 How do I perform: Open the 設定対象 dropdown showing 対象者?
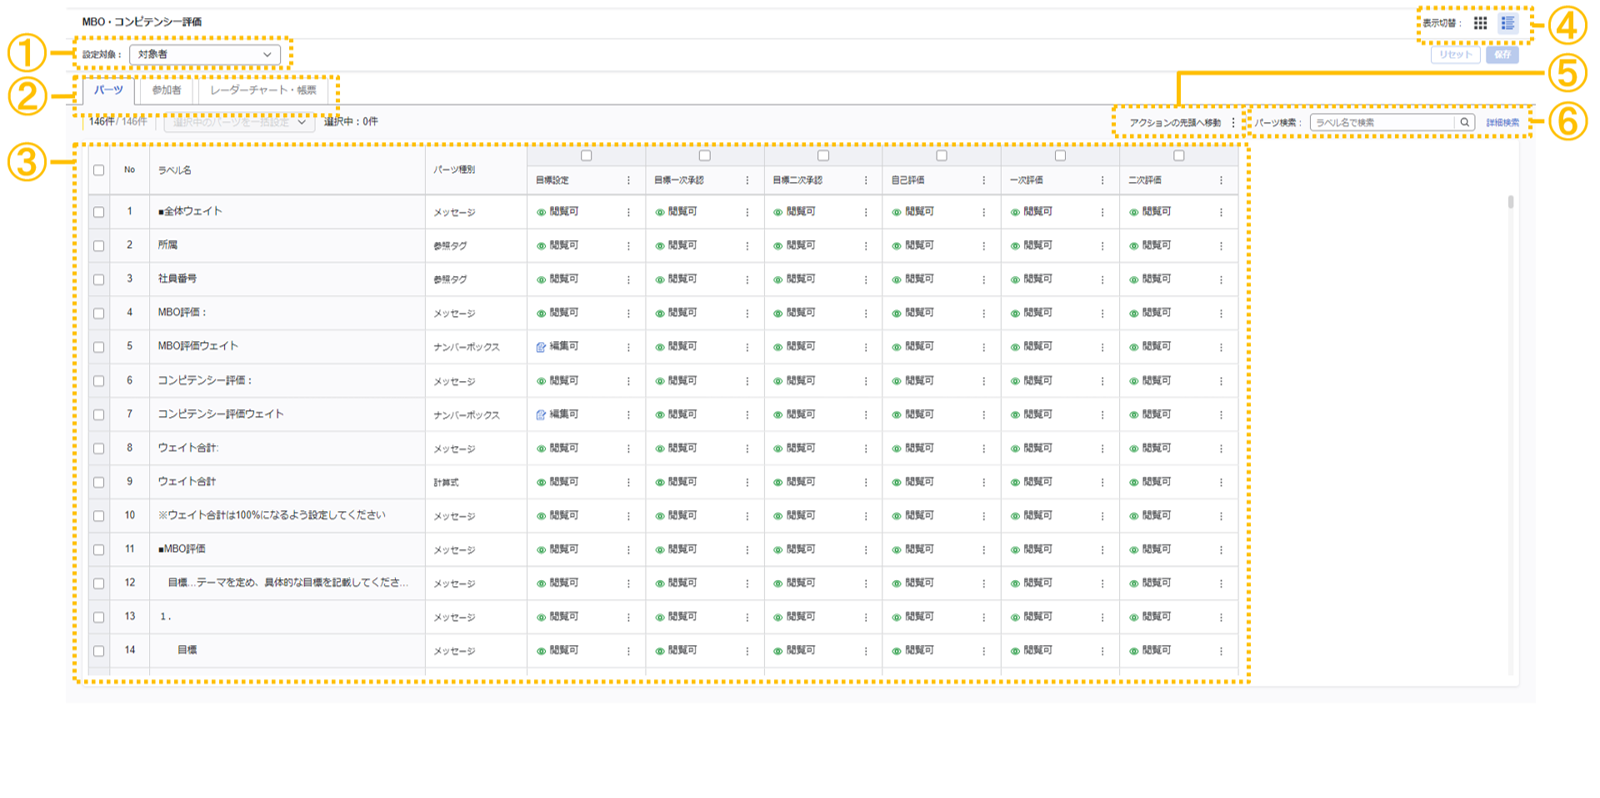(x=205, y=54)
